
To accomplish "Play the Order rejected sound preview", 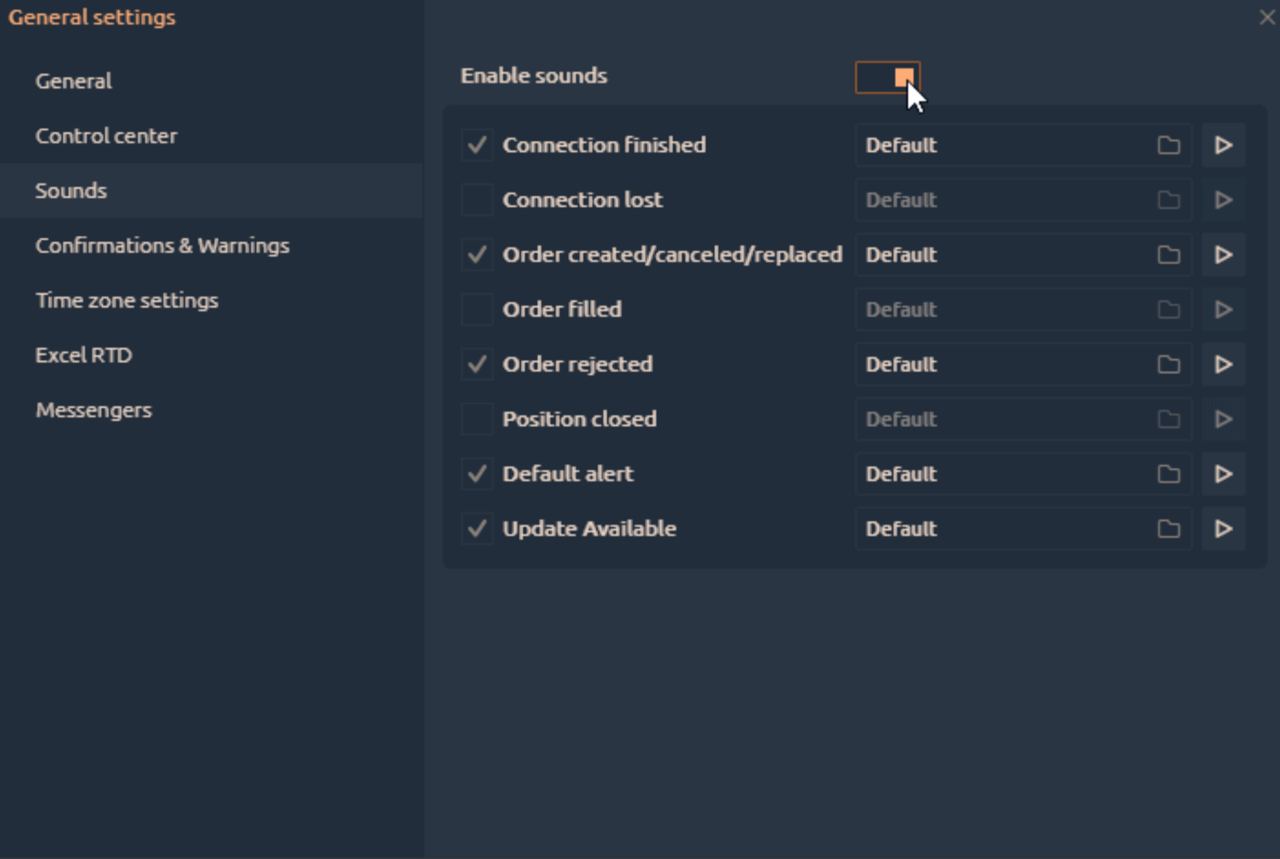I will pyautogui.click(x=1223, y=365).
